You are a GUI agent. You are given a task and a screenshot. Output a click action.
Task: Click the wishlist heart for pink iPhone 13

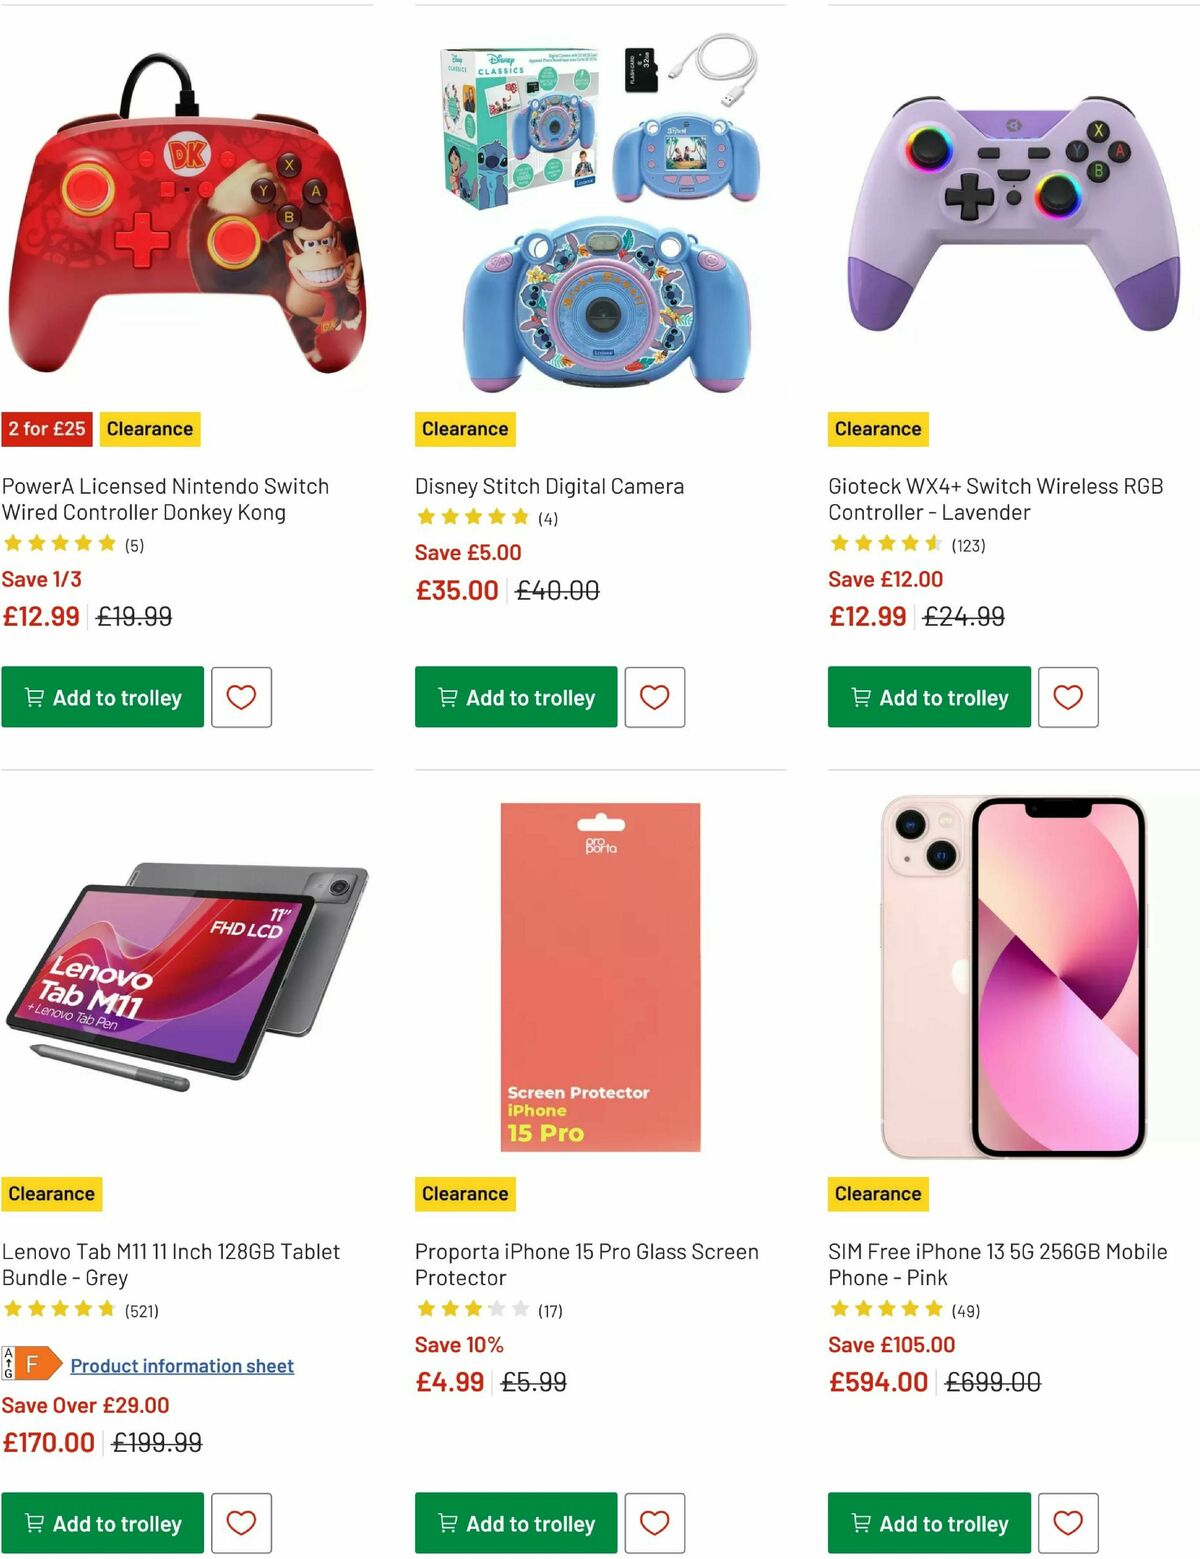point(1068,1523)
